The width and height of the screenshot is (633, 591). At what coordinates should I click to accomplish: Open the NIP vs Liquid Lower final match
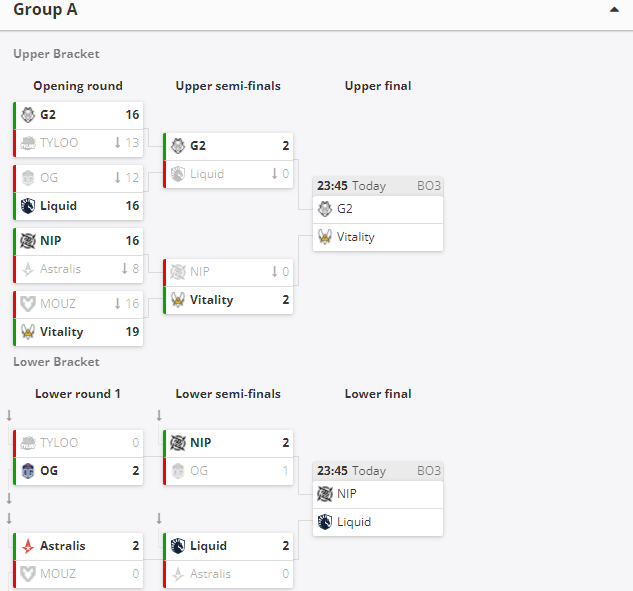coord(378,499)
